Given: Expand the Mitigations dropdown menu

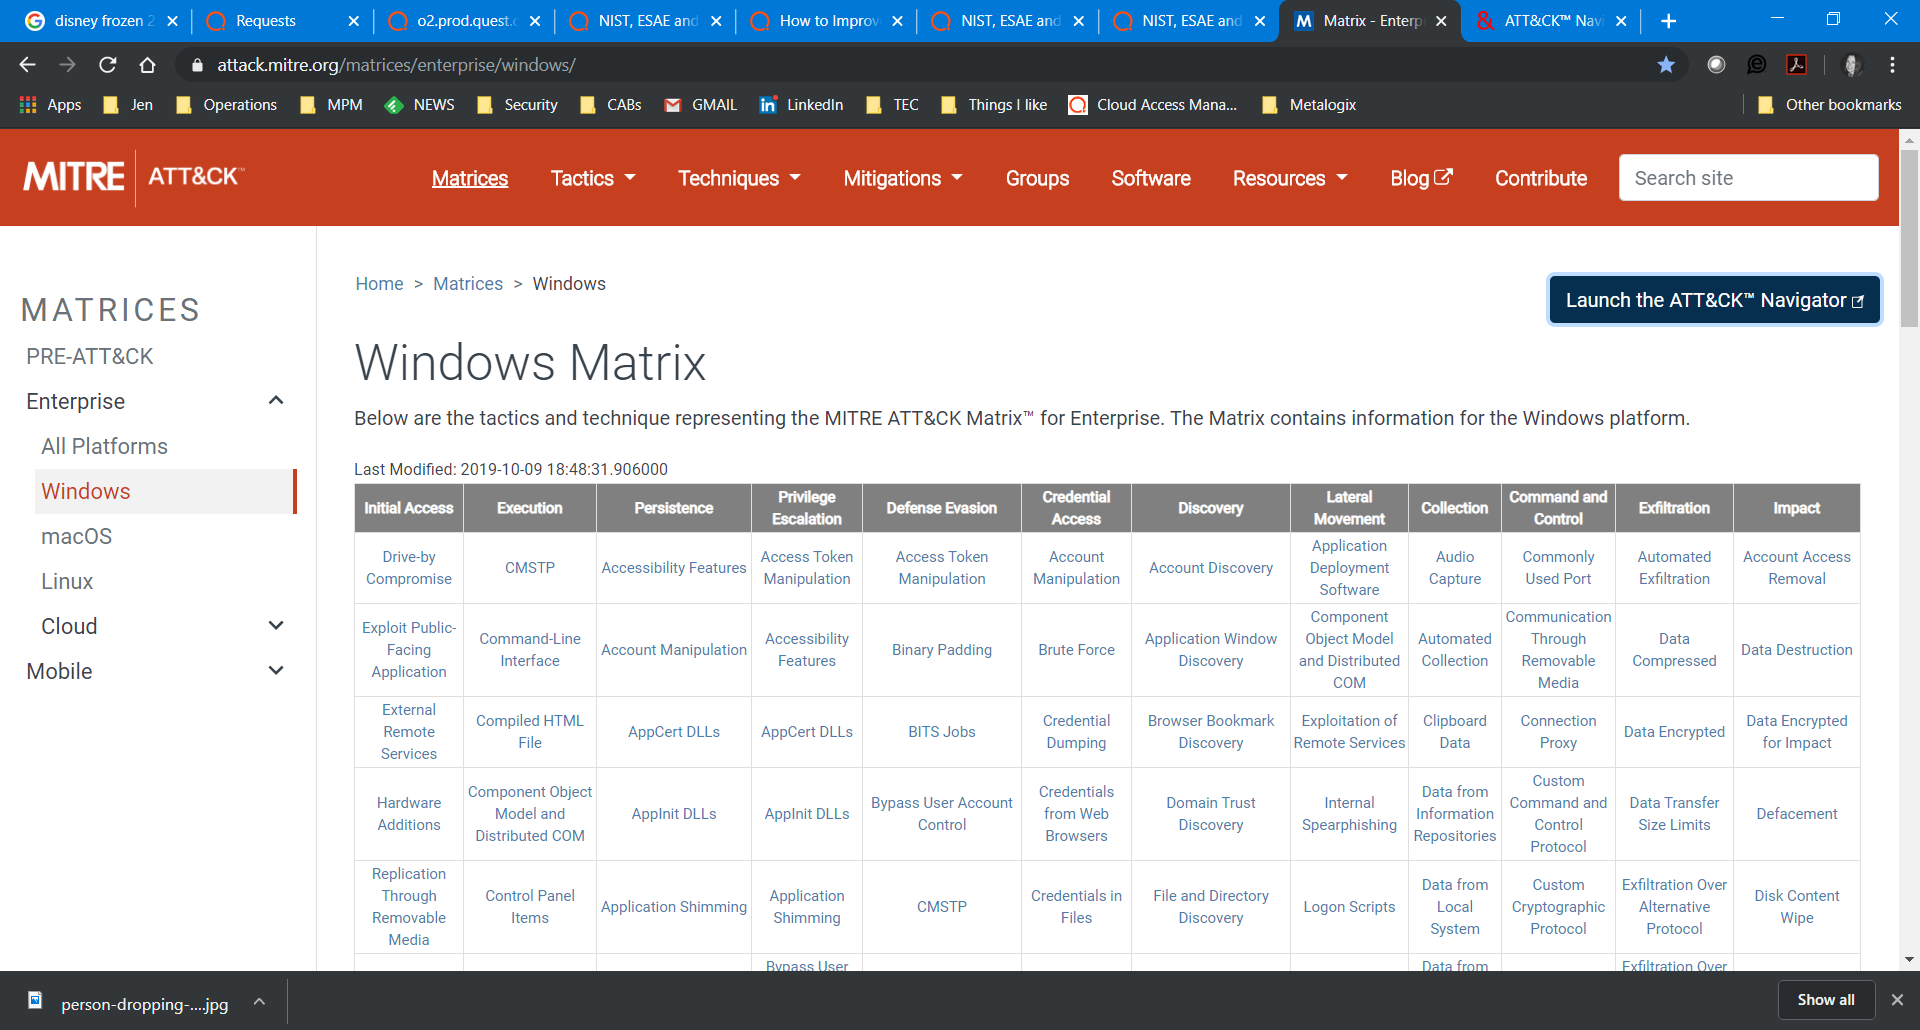Looking at the screenshot, I should coord(903,178).
